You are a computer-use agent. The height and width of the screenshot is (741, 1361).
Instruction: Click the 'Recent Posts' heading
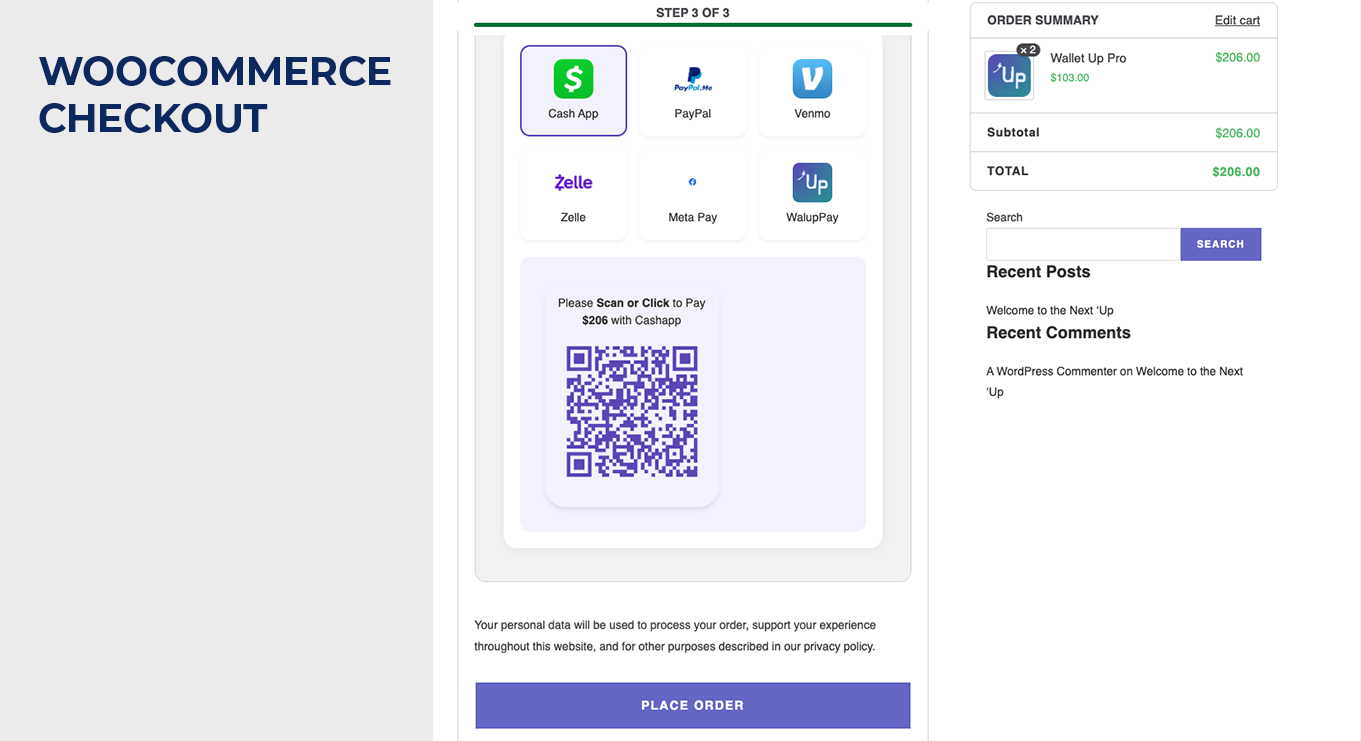(x=1038, y=272)
